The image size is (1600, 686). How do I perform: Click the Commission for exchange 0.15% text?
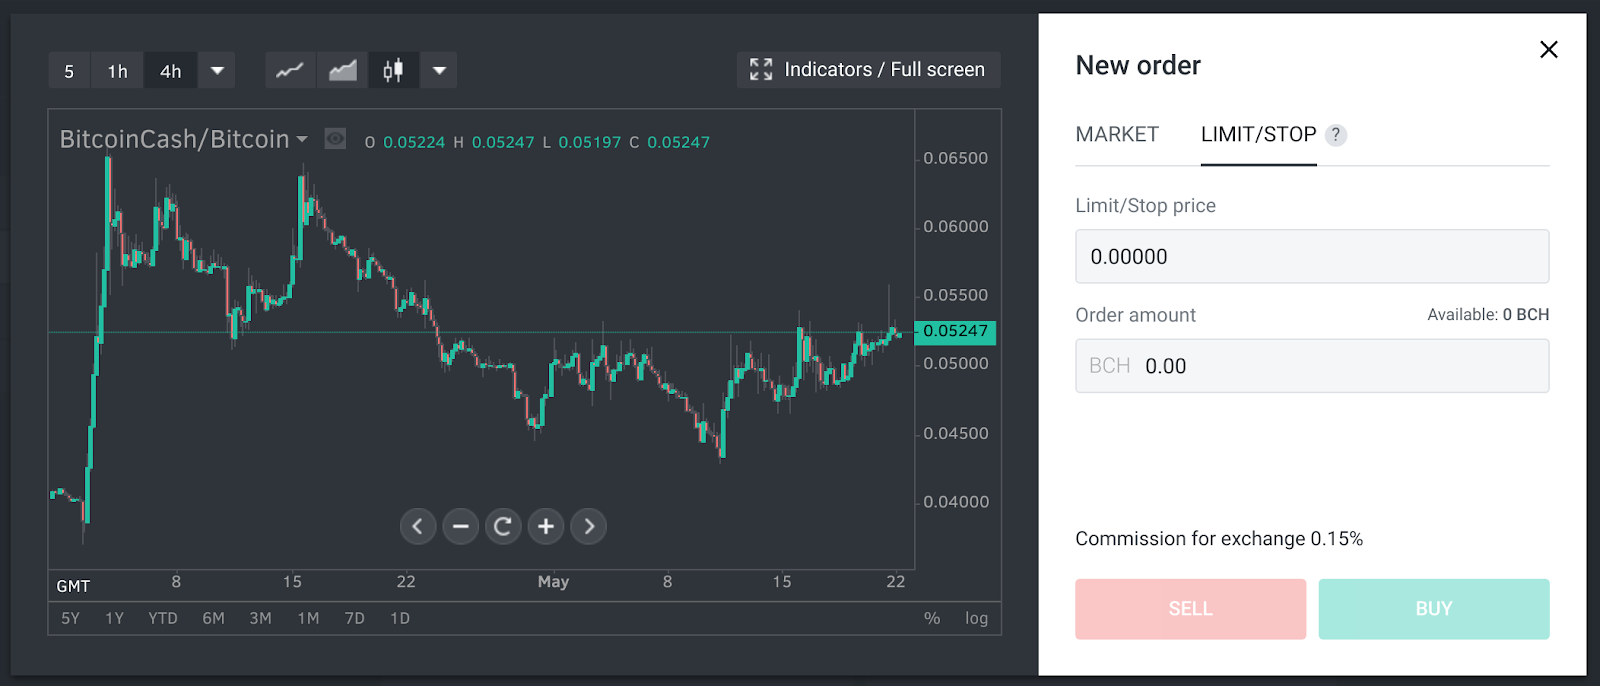[1219, 539]
